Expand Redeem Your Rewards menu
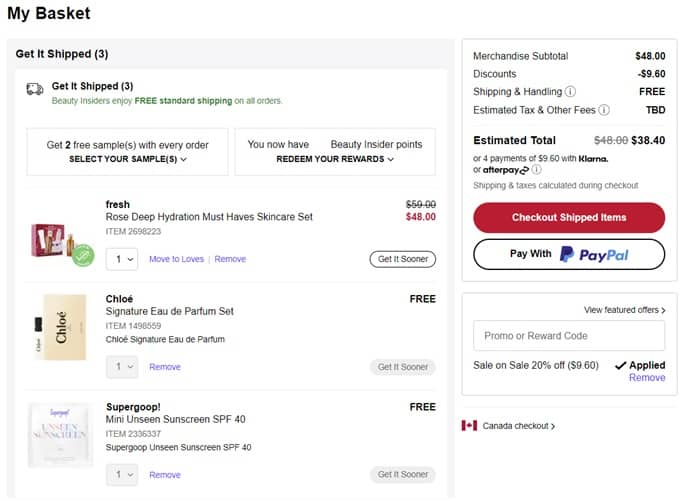Screen dimensions: 680x500 coord(335,159)
